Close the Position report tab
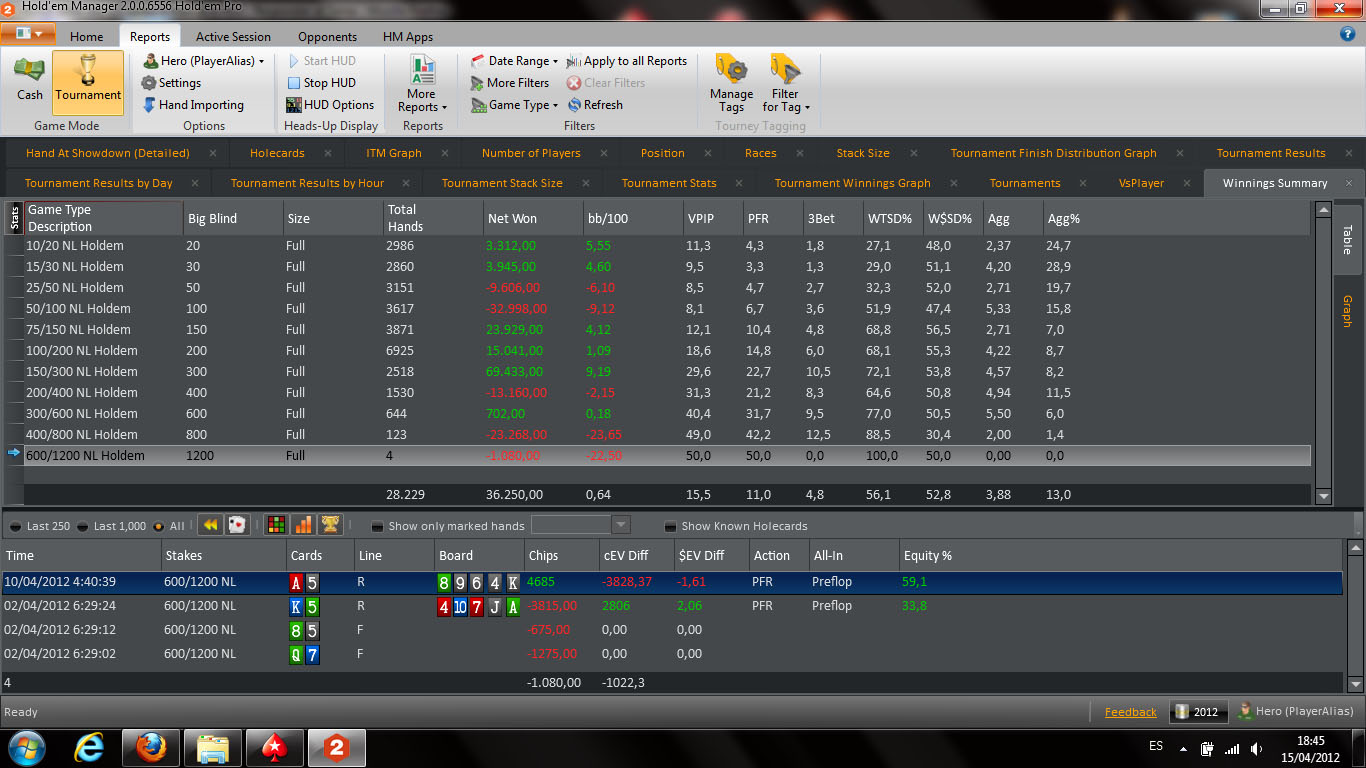Viewport: 1366px width, 768px height. (x=708, y=153)
